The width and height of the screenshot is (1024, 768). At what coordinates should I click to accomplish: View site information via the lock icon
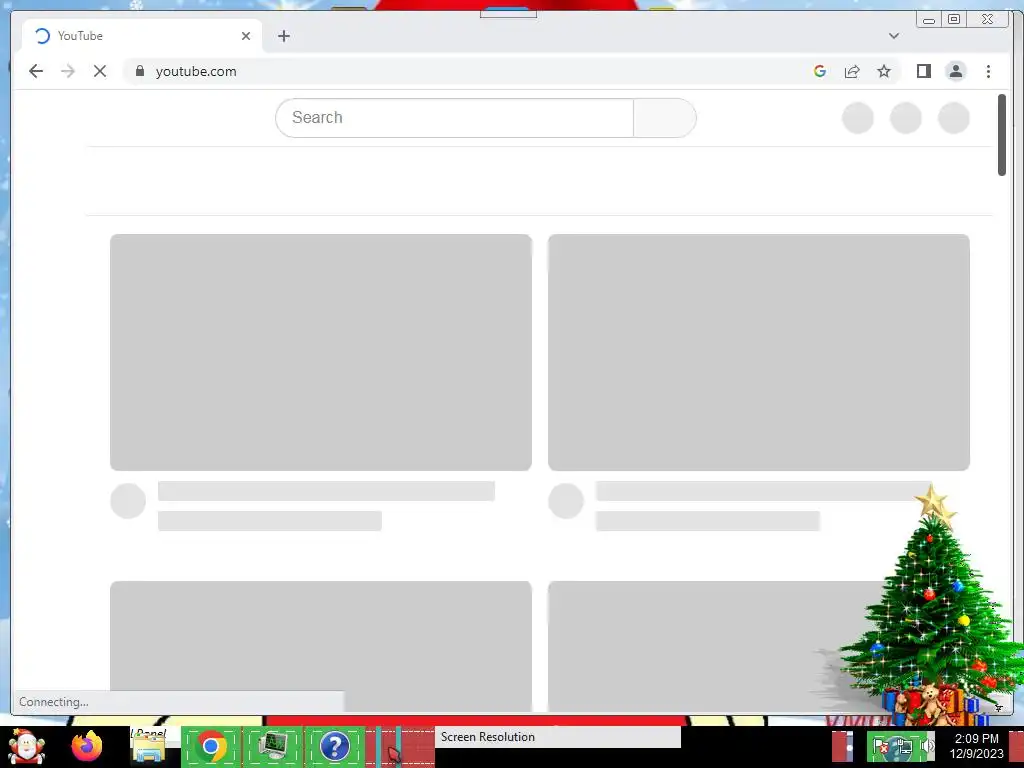coord(140,71)
